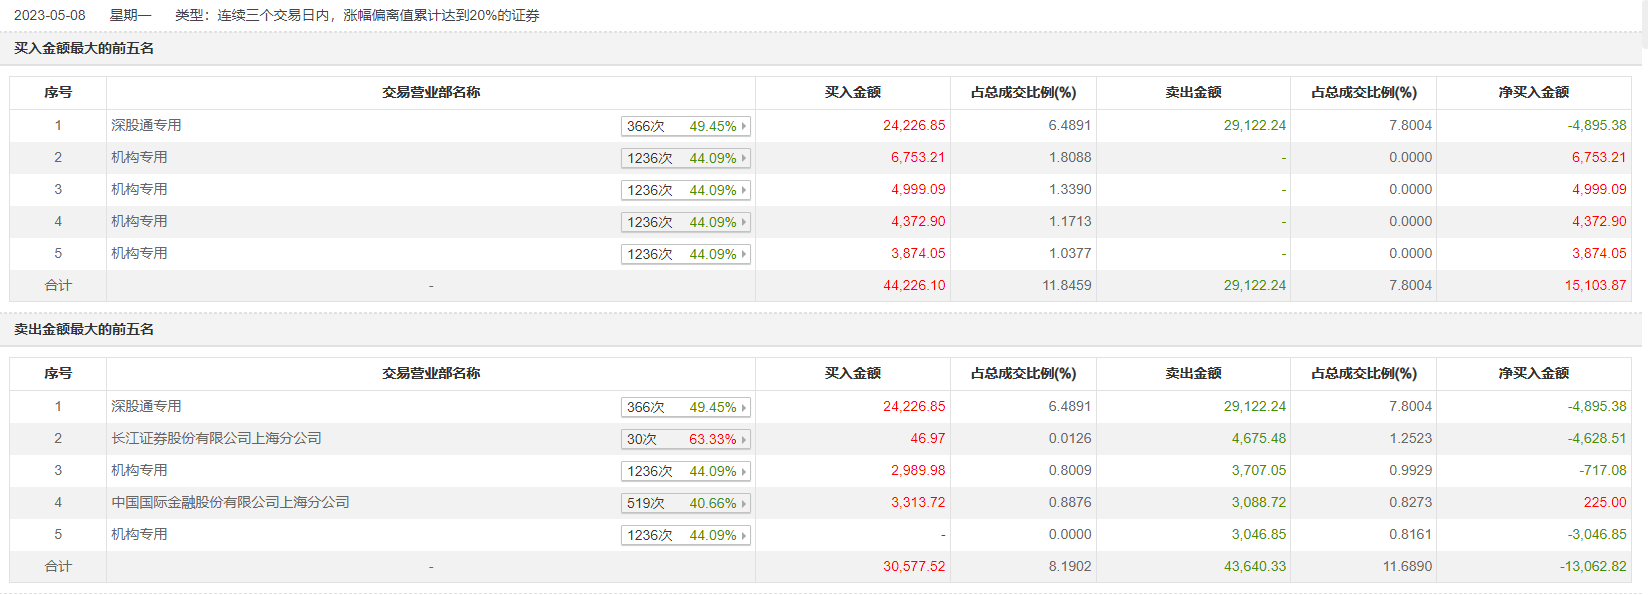This screenshot has height=595, width=1648.
Task: Click the 15,103.87 net buy total
Action: pos(1595,285)
